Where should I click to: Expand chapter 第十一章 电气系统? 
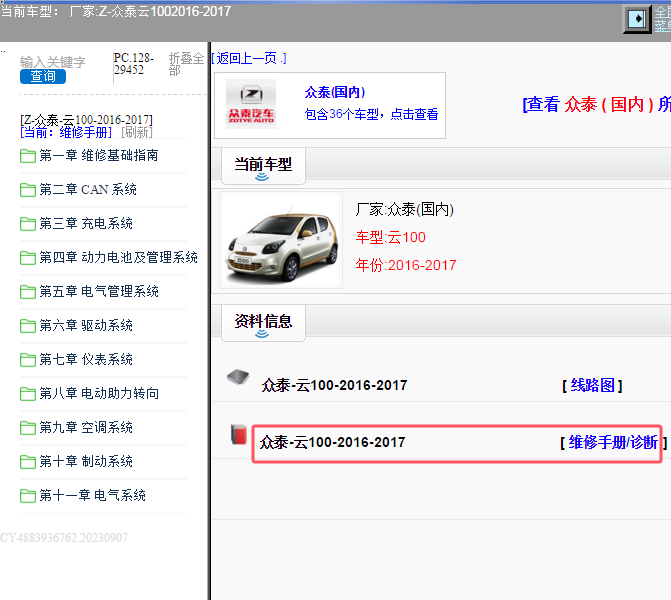coord(92,496)
